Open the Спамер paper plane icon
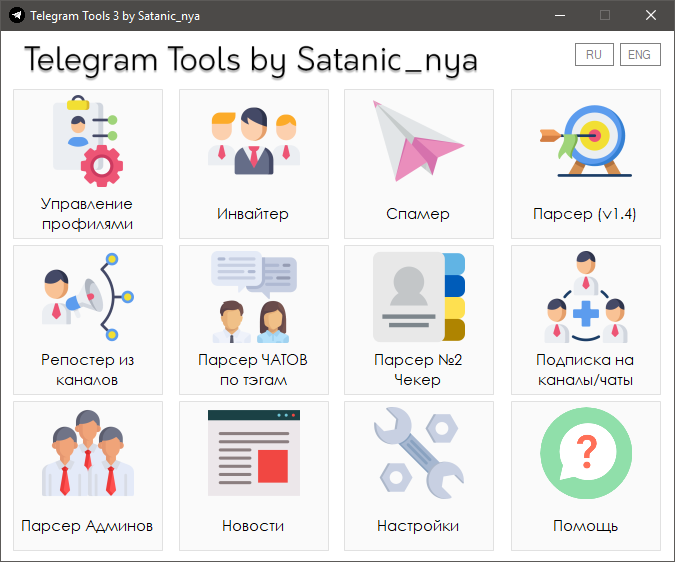675x562 pixels. pyautogui.click(x=418, y=141)
